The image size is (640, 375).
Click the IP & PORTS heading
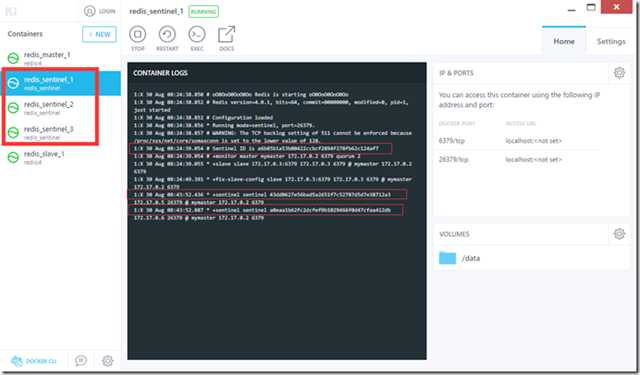coord(456,73)
